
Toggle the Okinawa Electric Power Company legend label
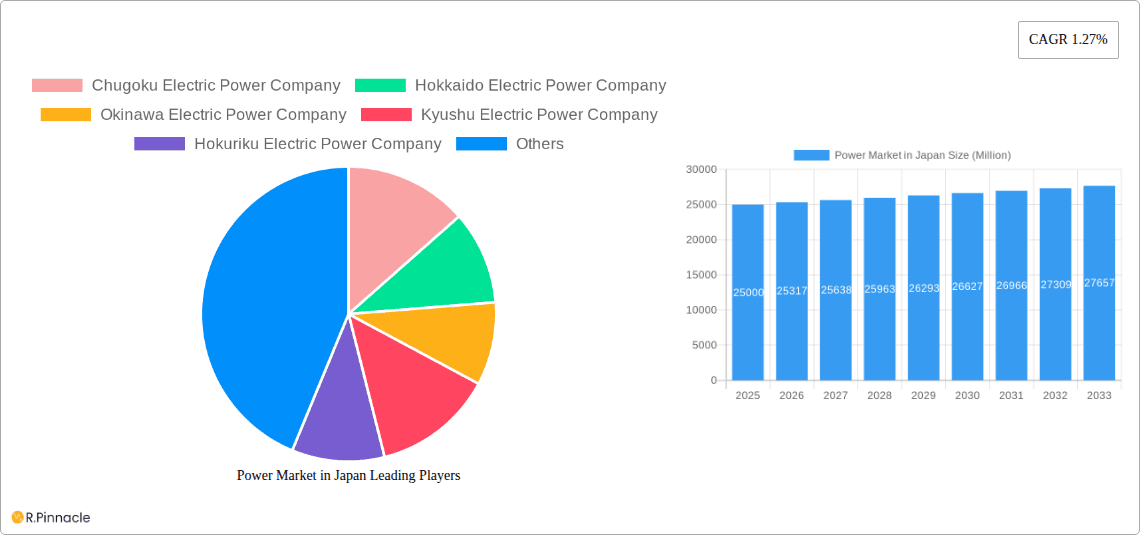point(223,115)
